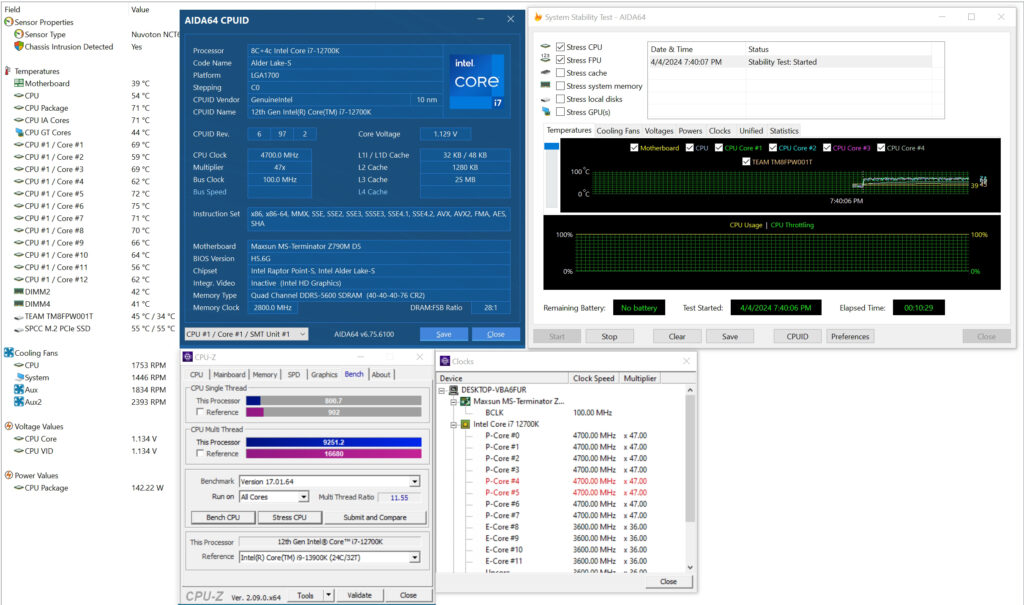1024x605 pixels.
Task: Click the Chassis Intrusion Detected shield icon
Action: [19, 46]
